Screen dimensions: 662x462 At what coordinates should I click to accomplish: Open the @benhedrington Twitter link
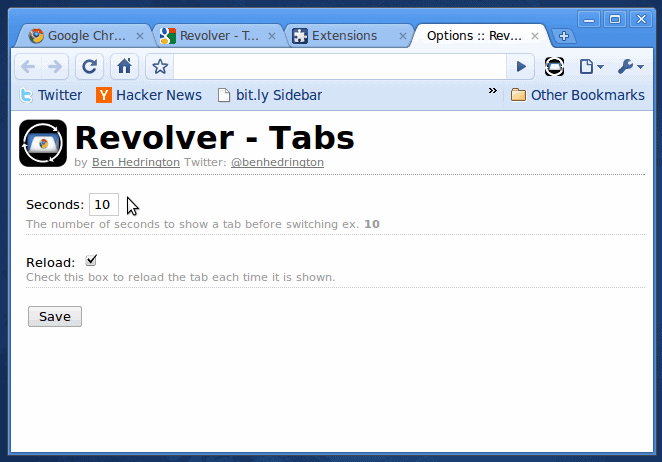[x=277, y=162]
